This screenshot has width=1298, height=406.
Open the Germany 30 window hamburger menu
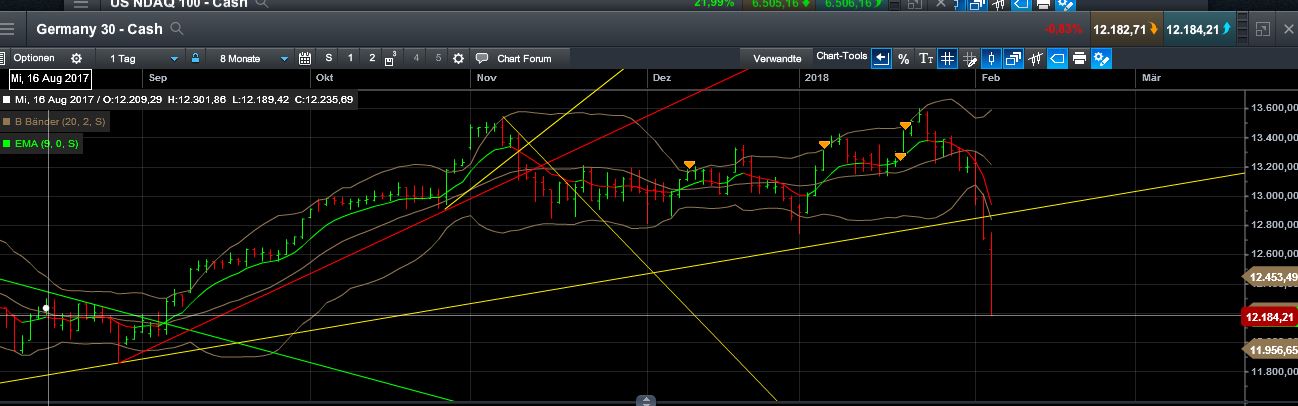point(7,29)
